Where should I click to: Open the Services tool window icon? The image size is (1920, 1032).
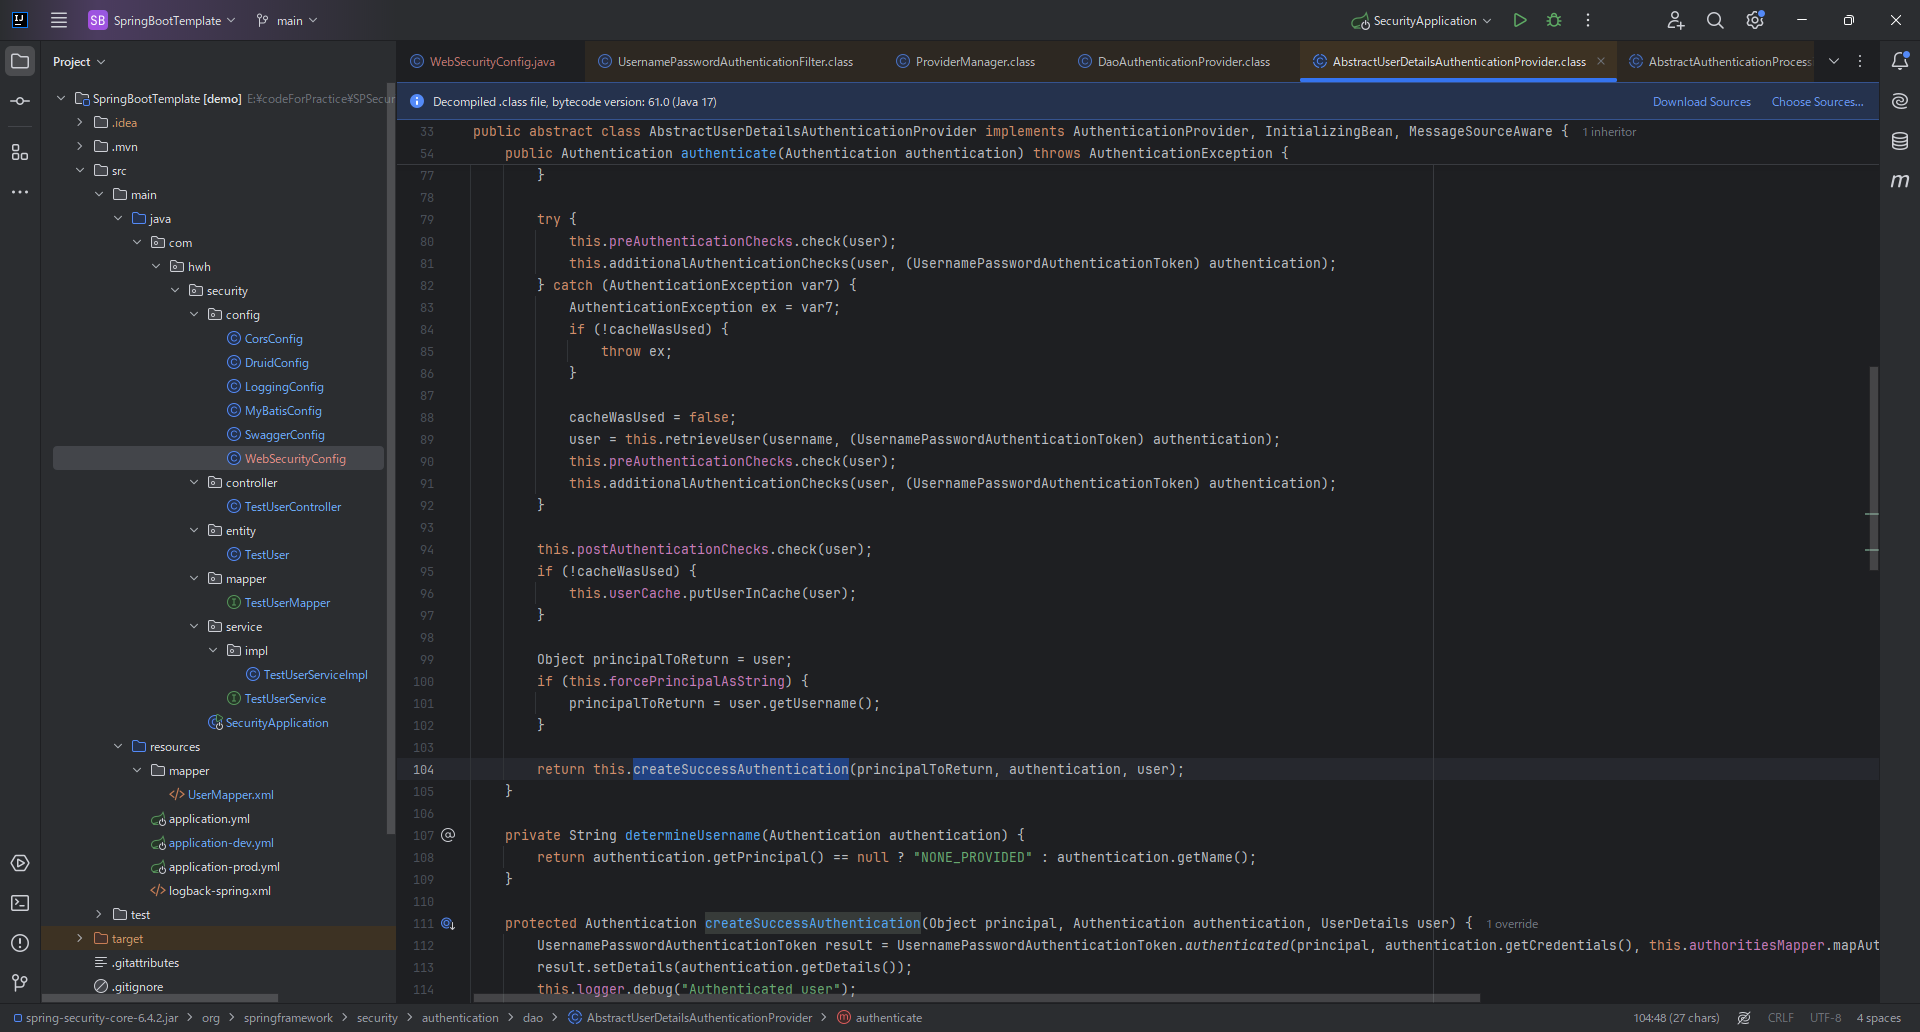(20, 863)
